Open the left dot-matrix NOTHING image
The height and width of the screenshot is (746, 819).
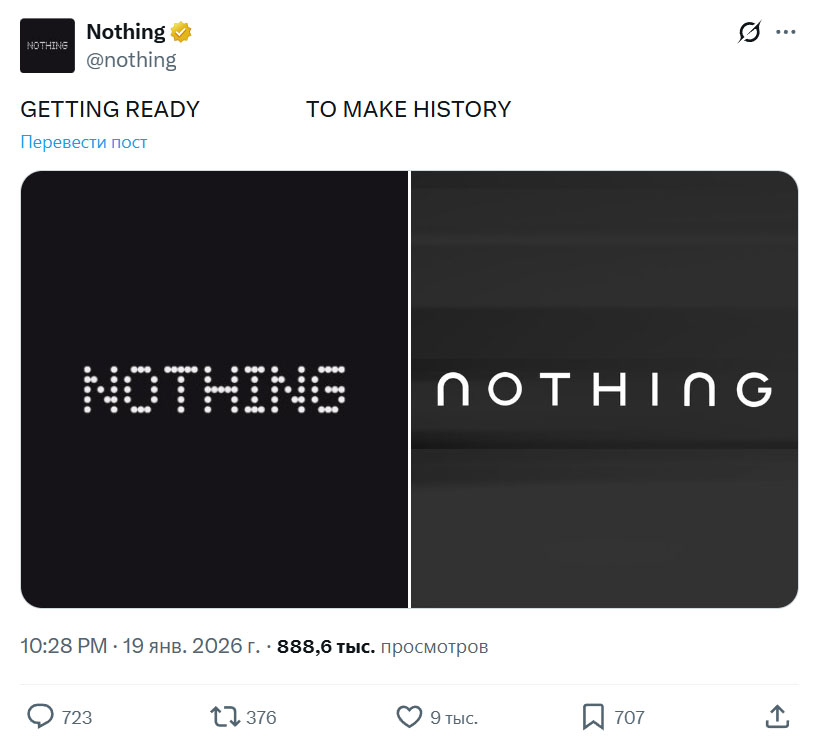(x=214, y=389)
